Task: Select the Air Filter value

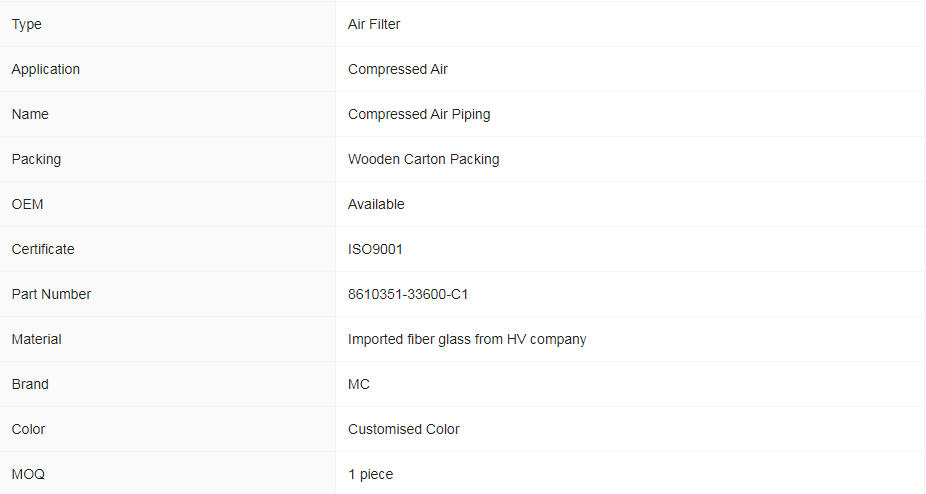Action: [x=374, y=24]
